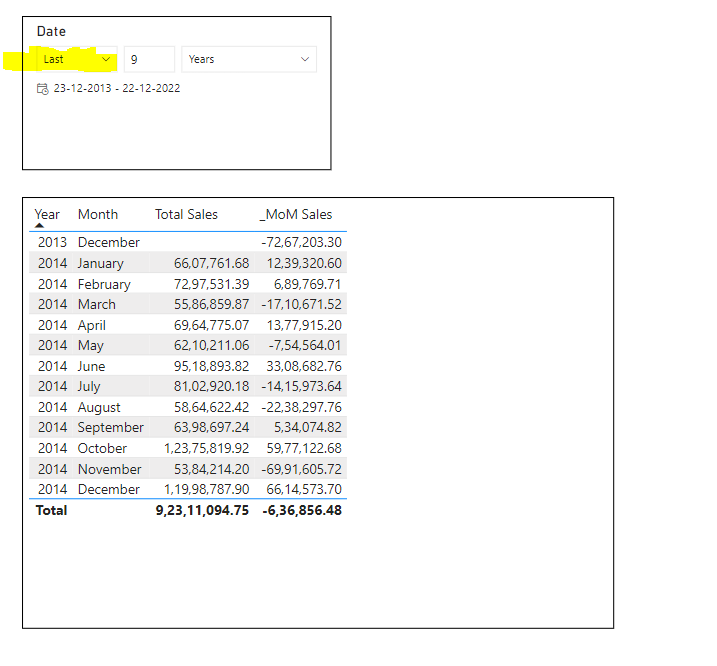The width and height of the screenshot is (717, 666).
Task: Select the August month cell
Action: (99, 408)
